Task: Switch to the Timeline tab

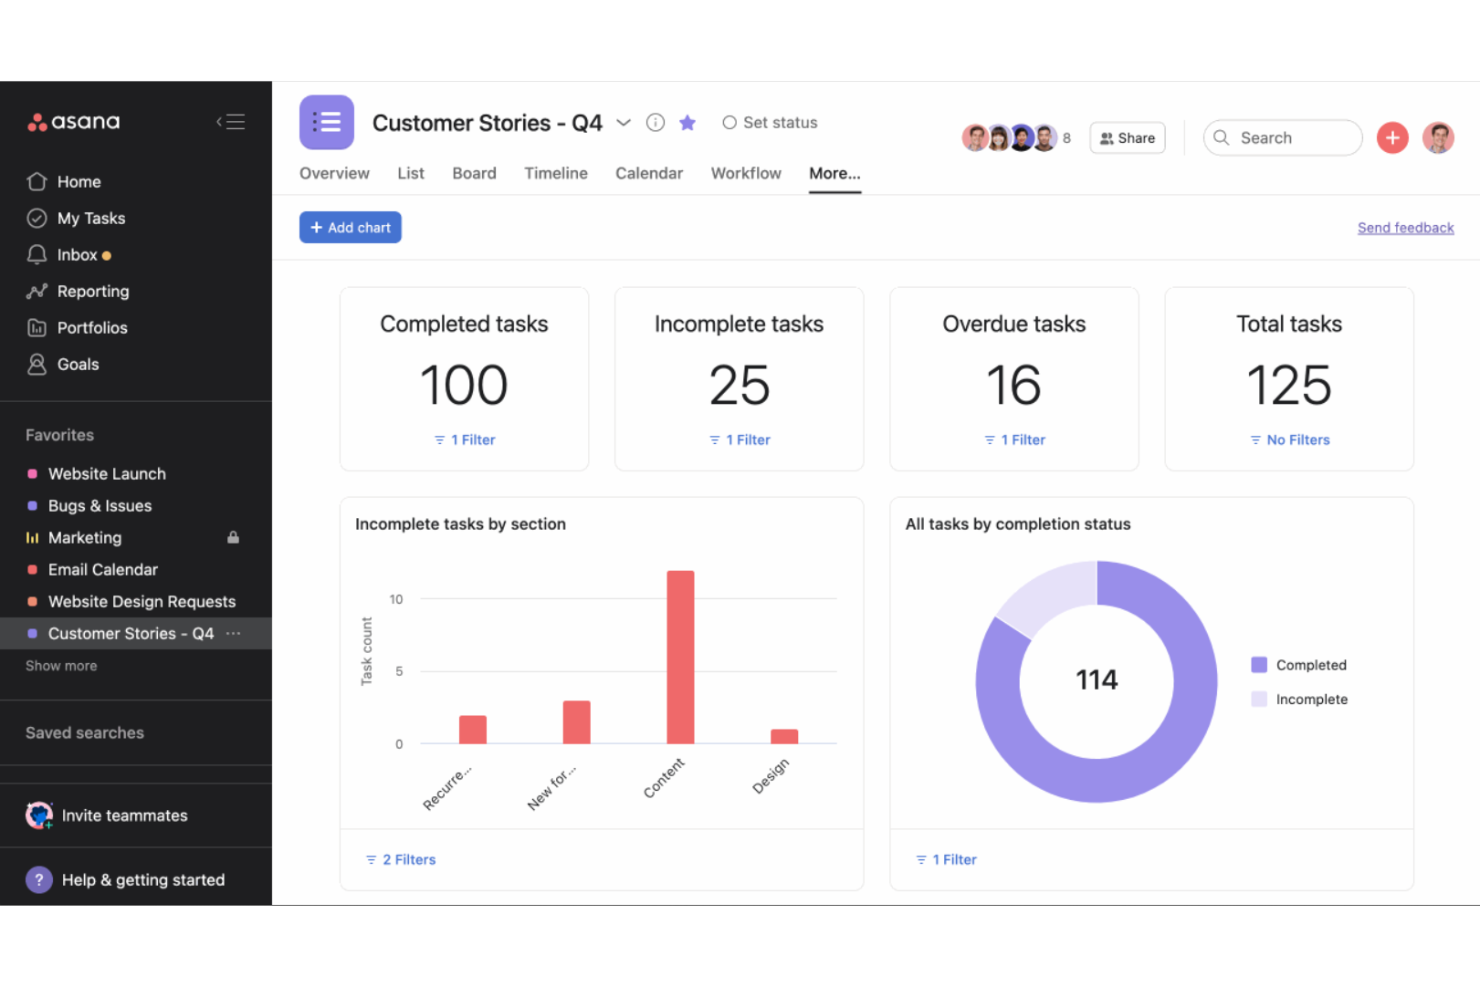Action: pyautogui.click(x=556, y=173)
